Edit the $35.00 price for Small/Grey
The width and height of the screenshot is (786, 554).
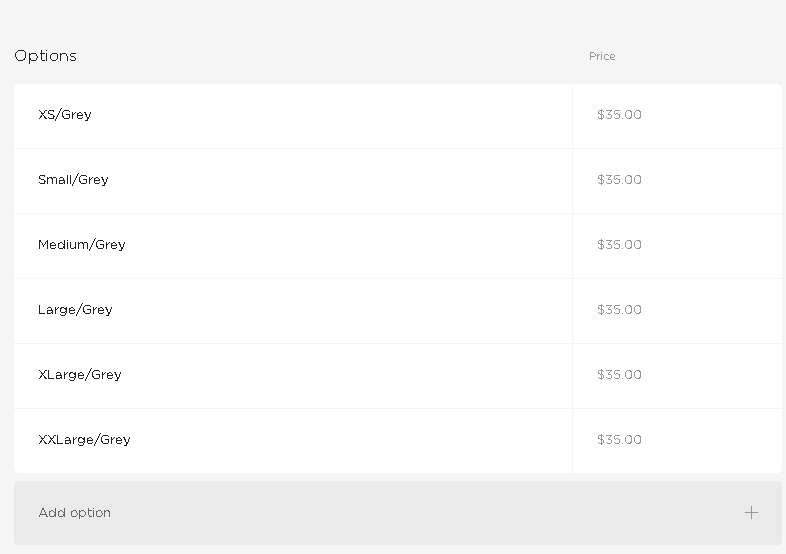click(677, 181)
